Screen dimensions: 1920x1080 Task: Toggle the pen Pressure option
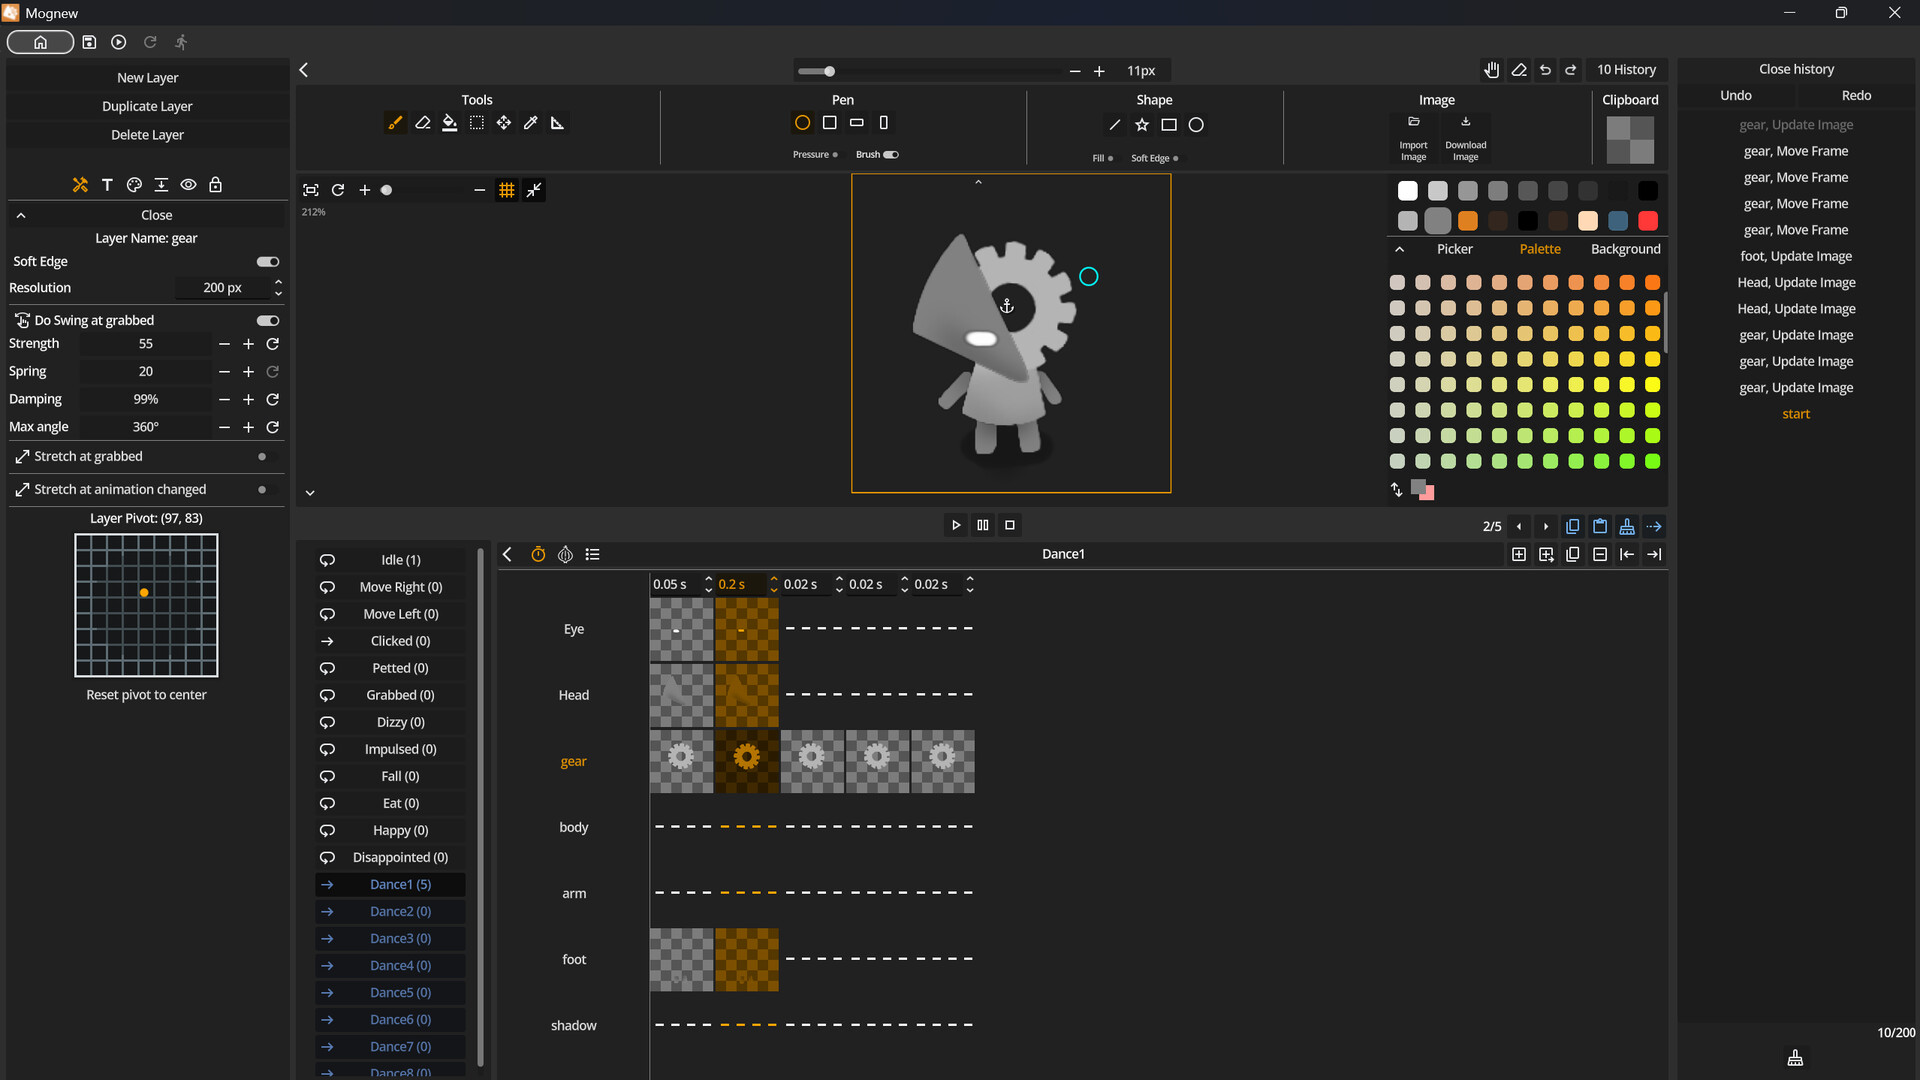point(835,155)
